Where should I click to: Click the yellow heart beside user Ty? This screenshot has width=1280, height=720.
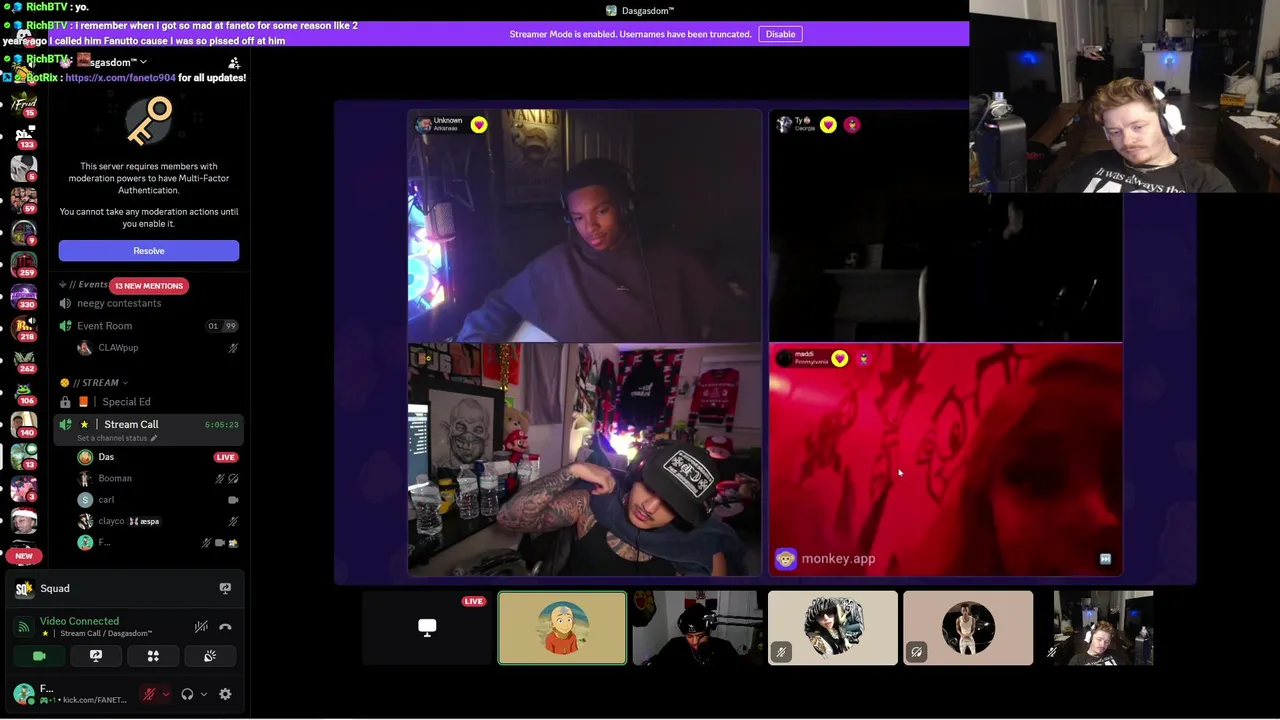828,125
